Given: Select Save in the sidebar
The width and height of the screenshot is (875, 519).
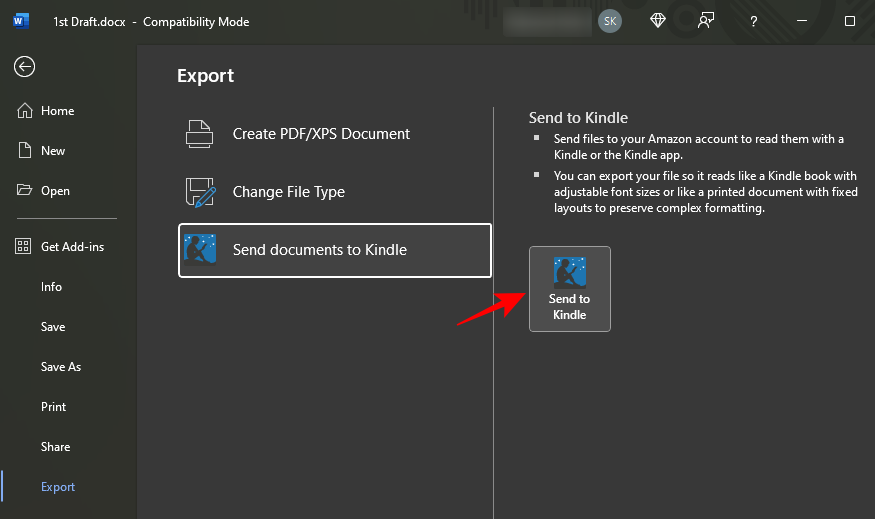Looking at the screenshot, I should pos(53,326).
